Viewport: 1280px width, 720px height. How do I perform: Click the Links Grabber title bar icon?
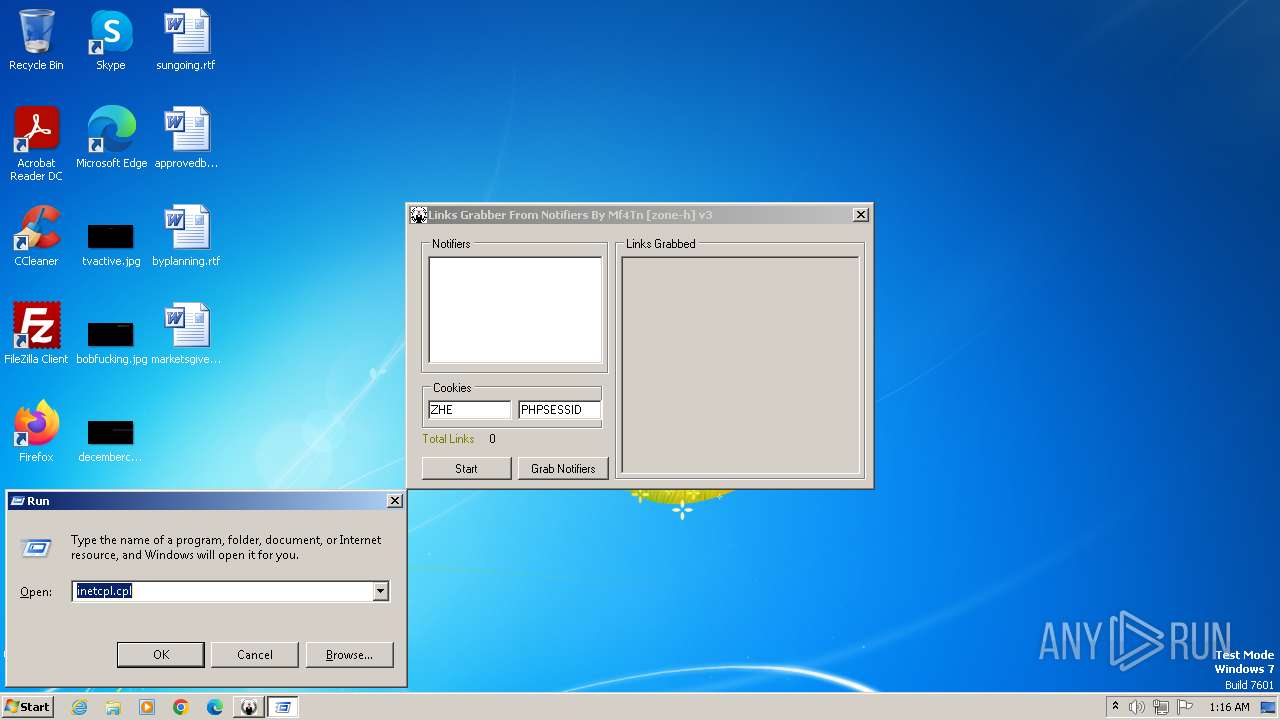point(419,215)
